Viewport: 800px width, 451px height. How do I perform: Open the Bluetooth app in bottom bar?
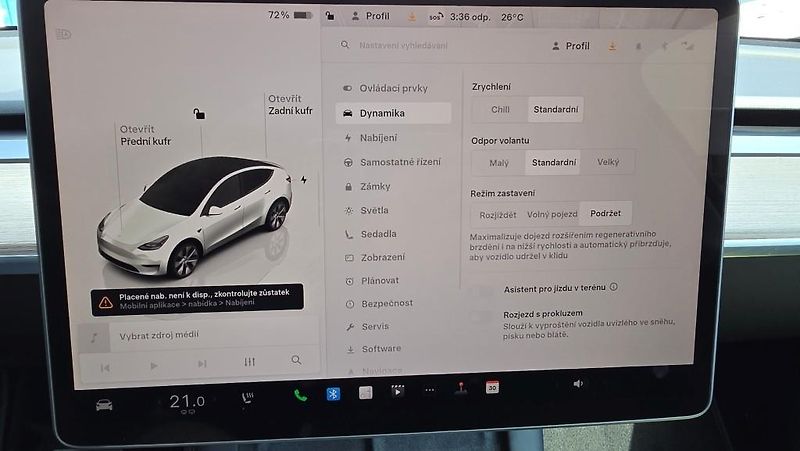pos(333,394)
